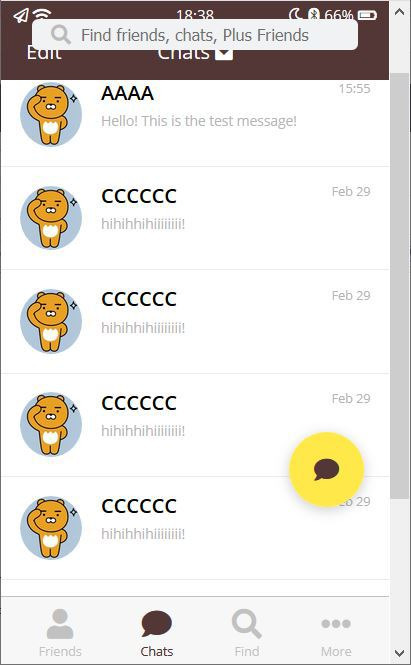
Task: Focus the Find friends, chats search field
Action: [195, 35]
